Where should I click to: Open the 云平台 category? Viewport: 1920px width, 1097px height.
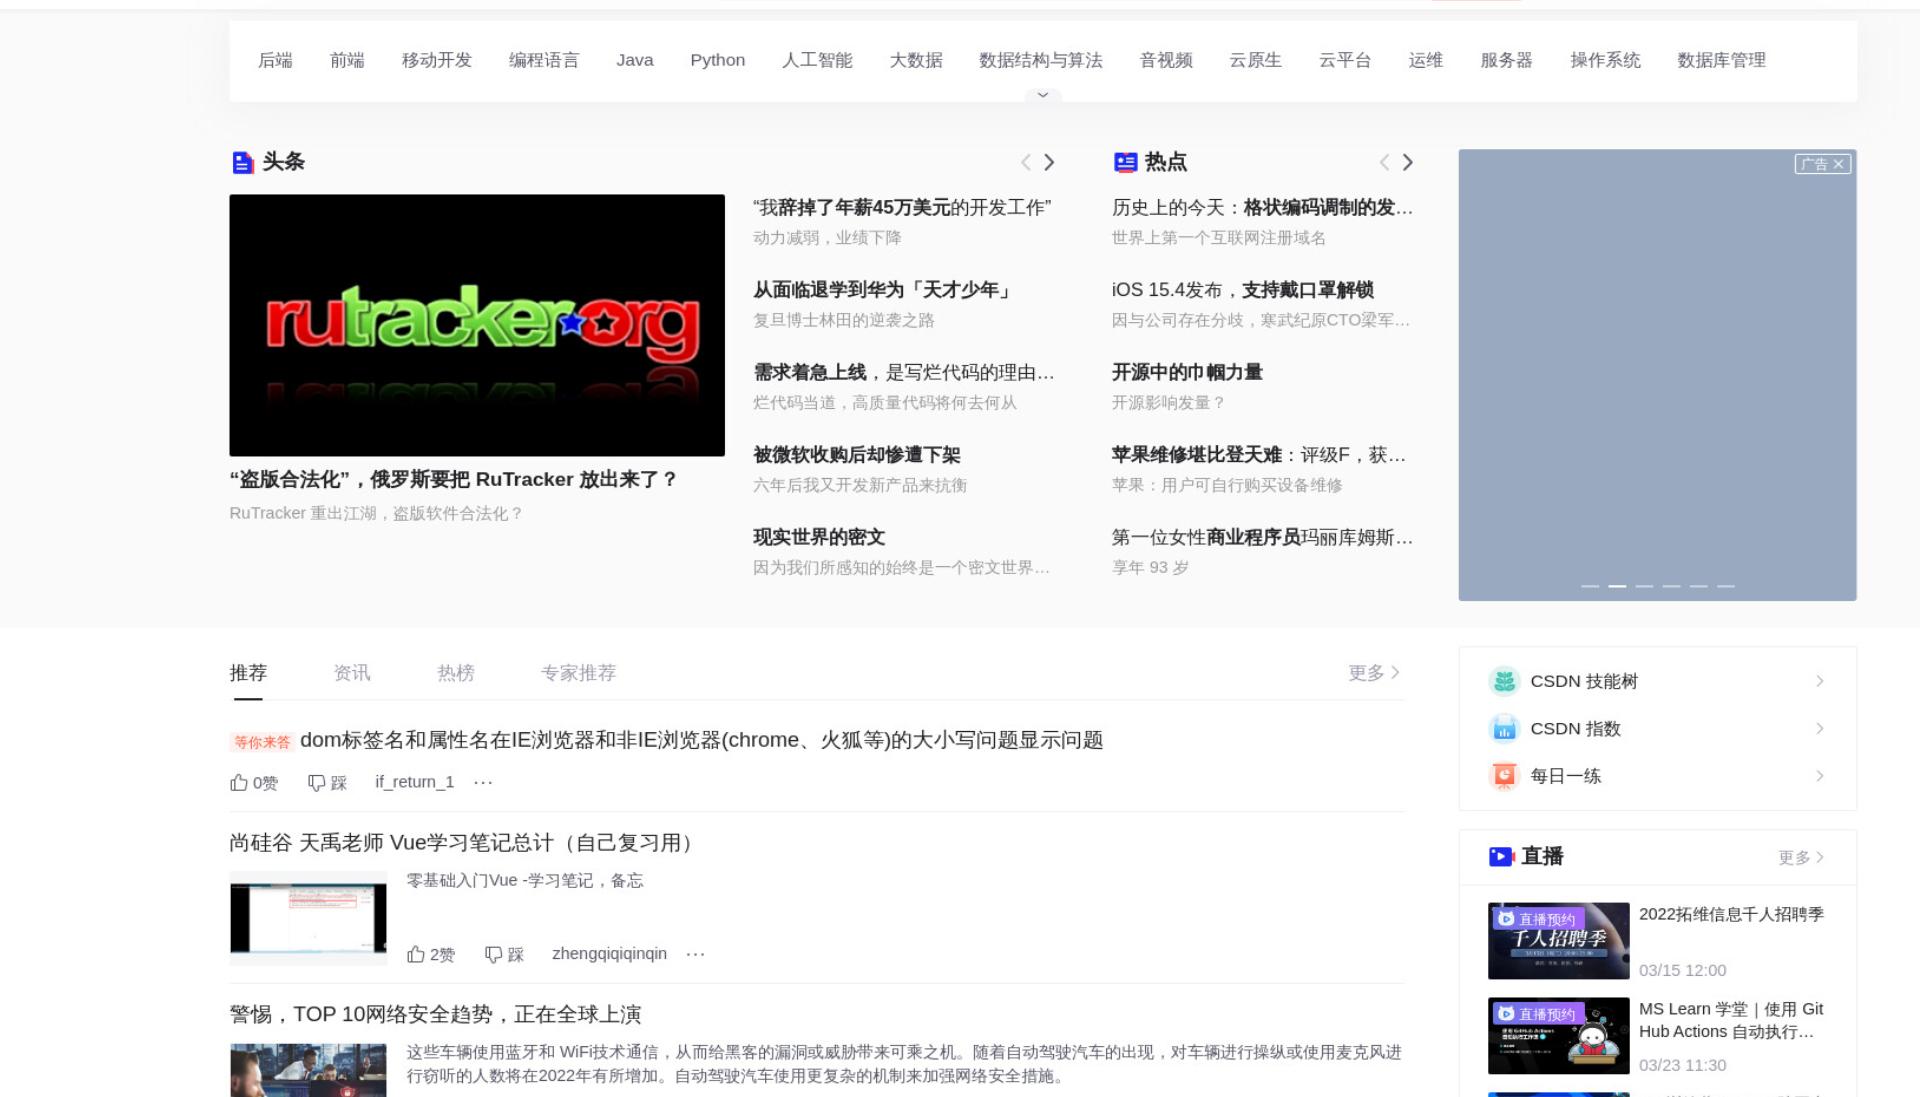[1345, 60]
